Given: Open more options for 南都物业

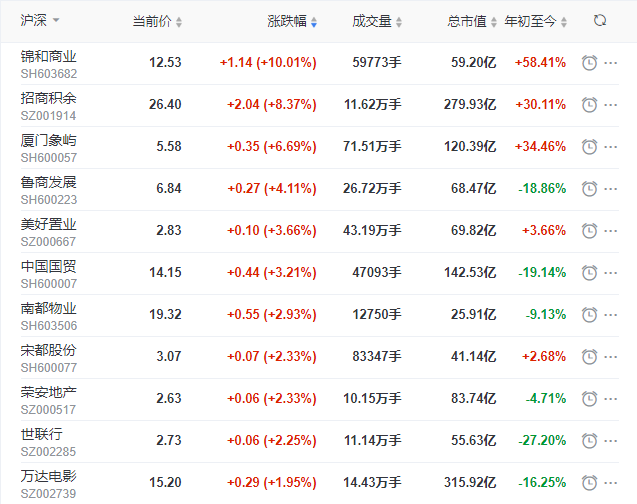Looking at the screenshot, I should [x=611, y=315].
